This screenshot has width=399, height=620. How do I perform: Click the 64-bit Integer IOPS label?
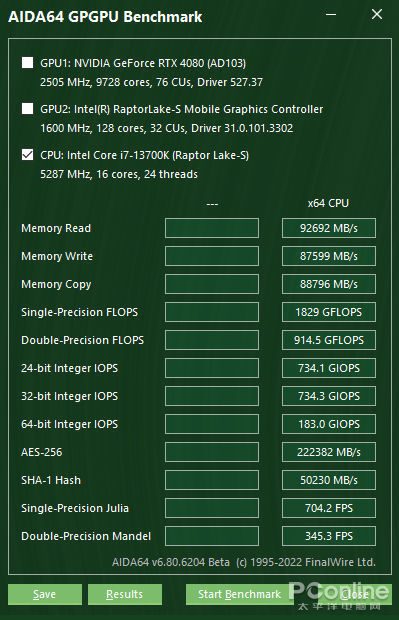[70, 424]
